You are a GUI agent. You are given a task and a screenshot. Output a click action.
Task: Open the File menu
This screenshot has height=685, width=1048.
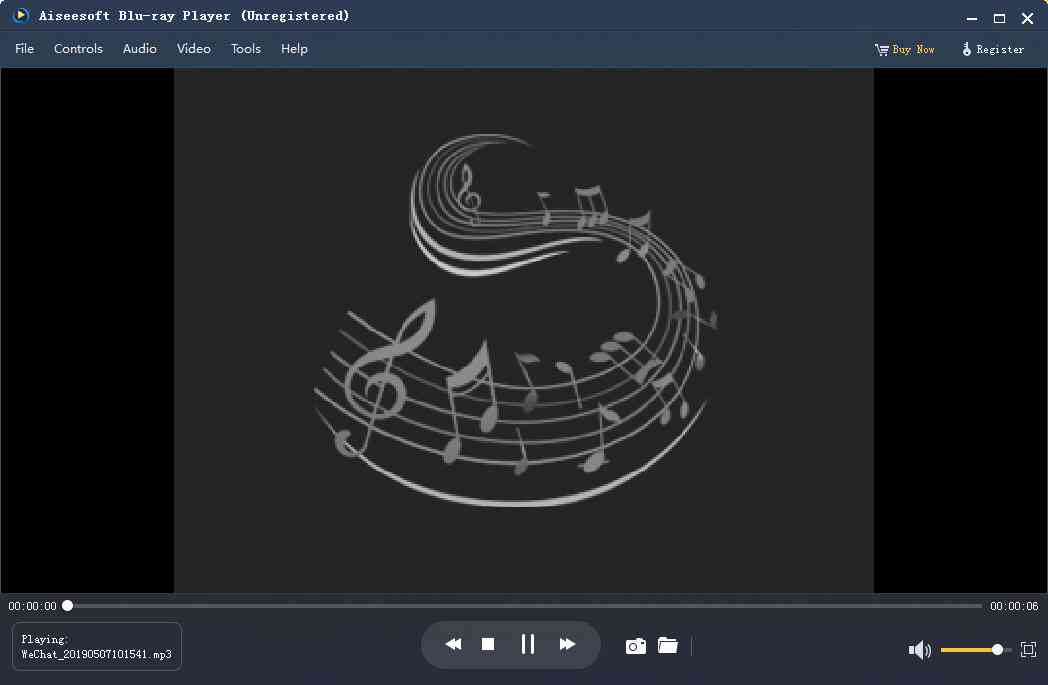coord(25,49)
